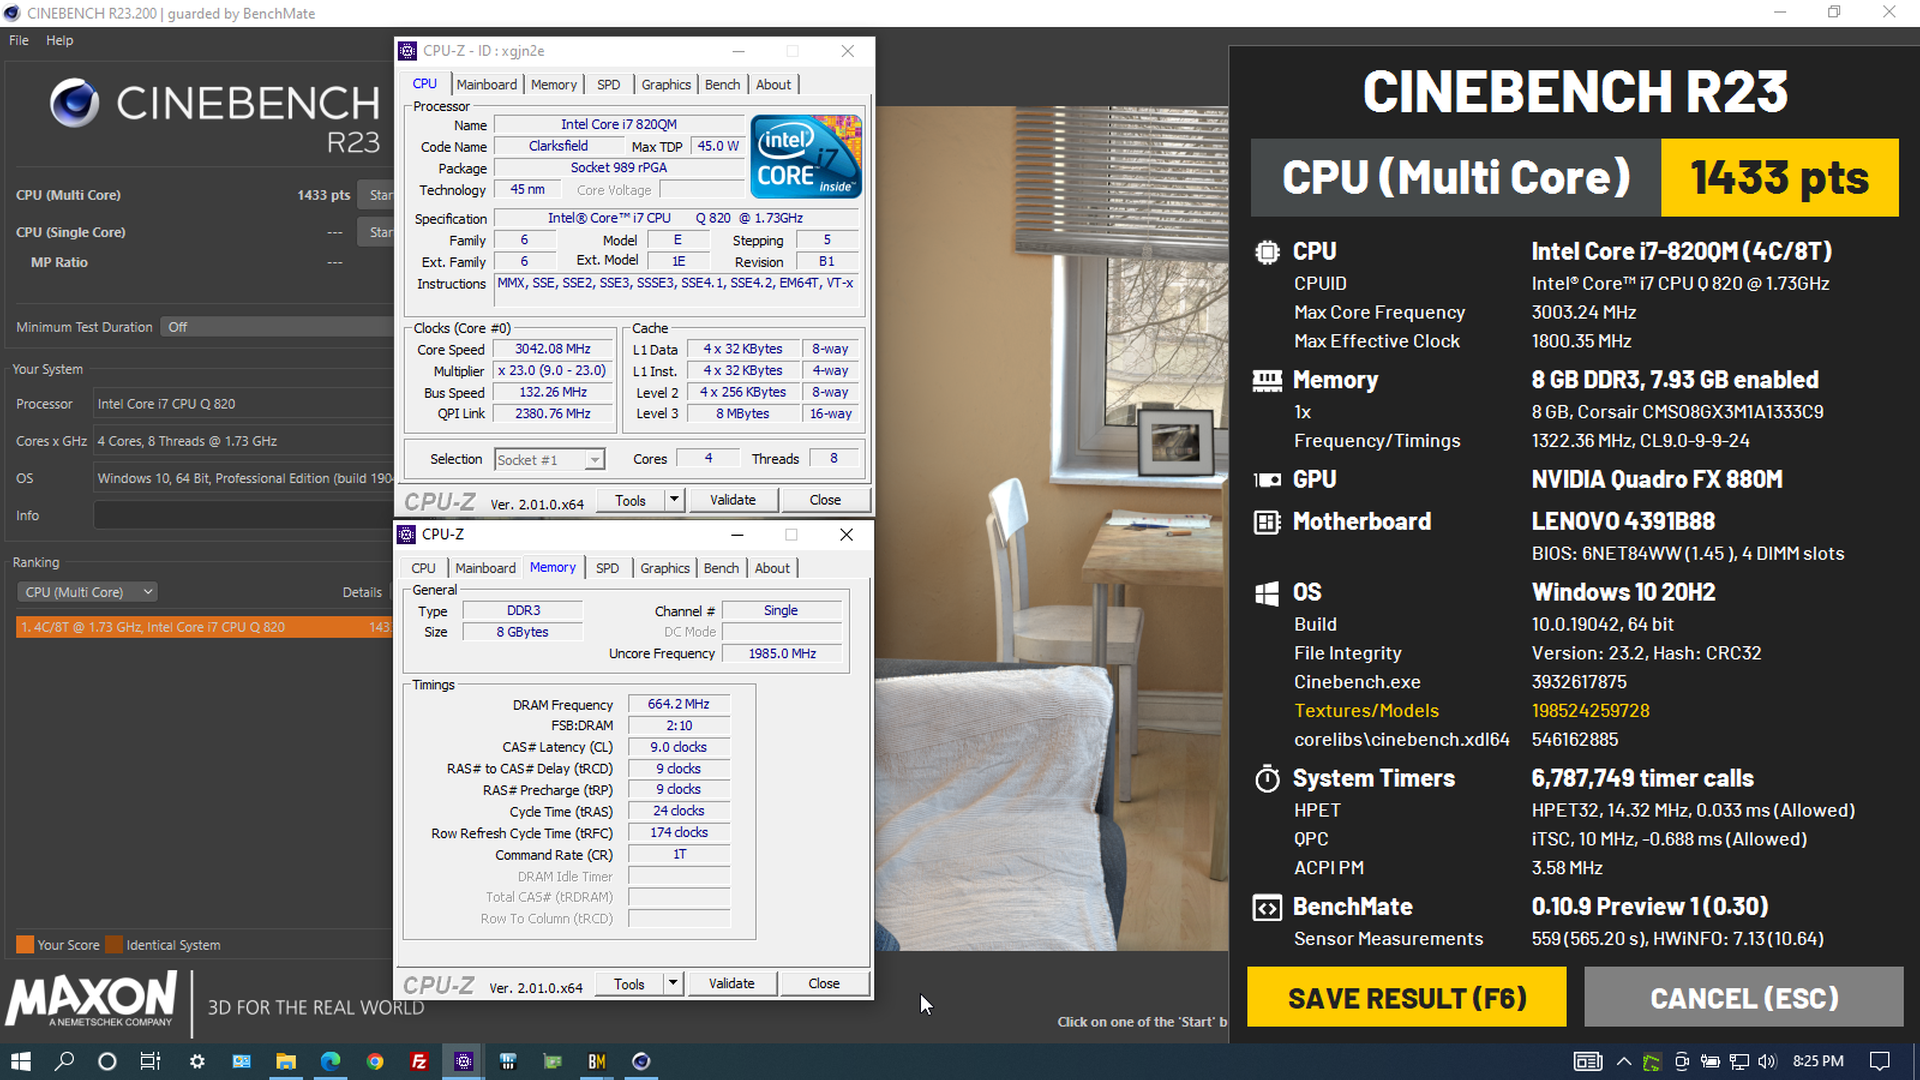
Task: Open the Meet Now tray icon
Action: click(x=1681, y=1061)
